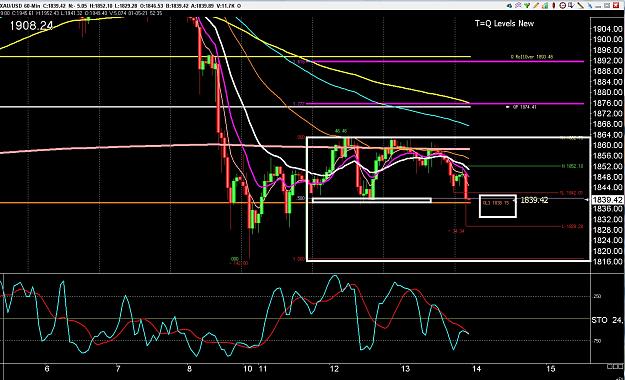Click the highlighted 1839.42 current price tag on axis

(608, 200)
